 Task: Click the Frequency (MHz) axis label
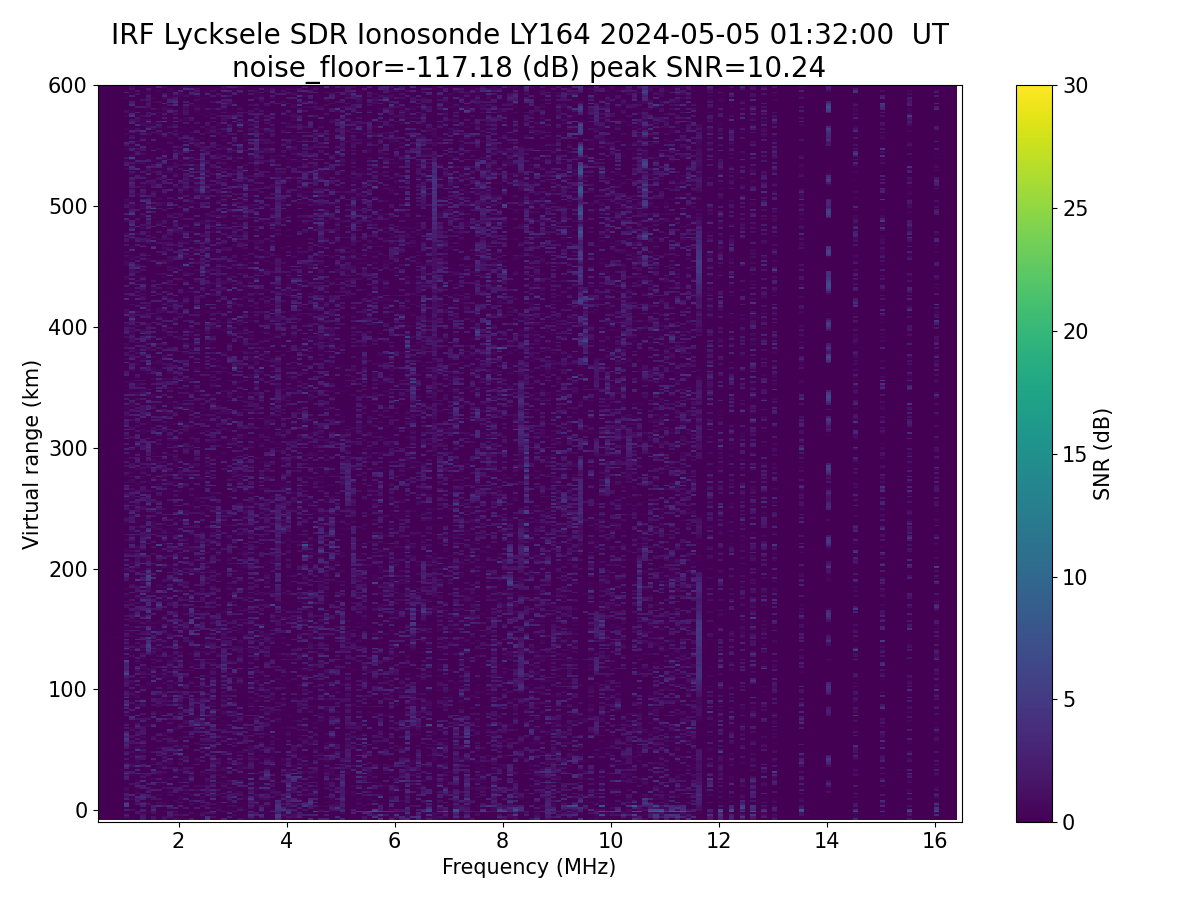[x=529, y=867]
